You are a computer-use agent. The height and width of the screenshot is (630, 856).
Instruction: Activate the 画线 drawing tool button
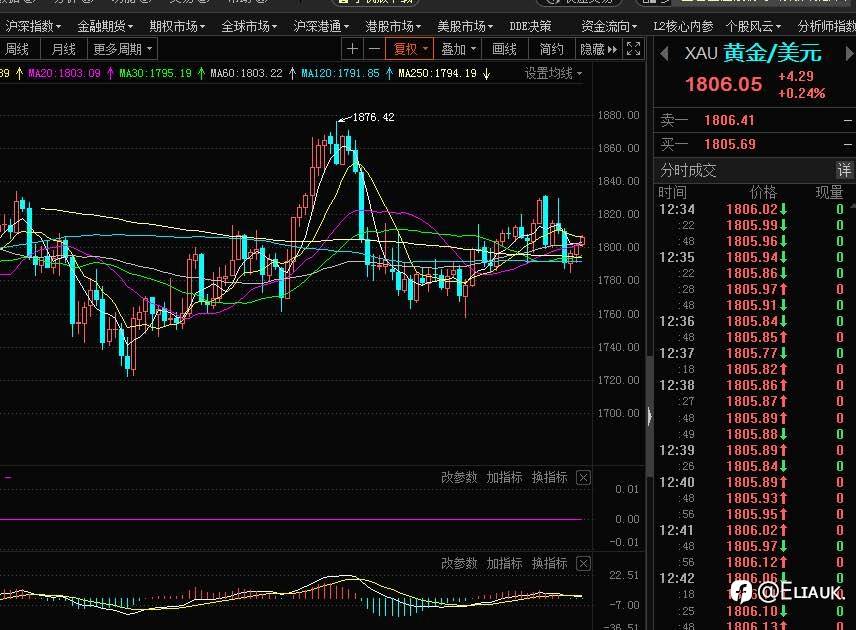(x=504, y=49)
